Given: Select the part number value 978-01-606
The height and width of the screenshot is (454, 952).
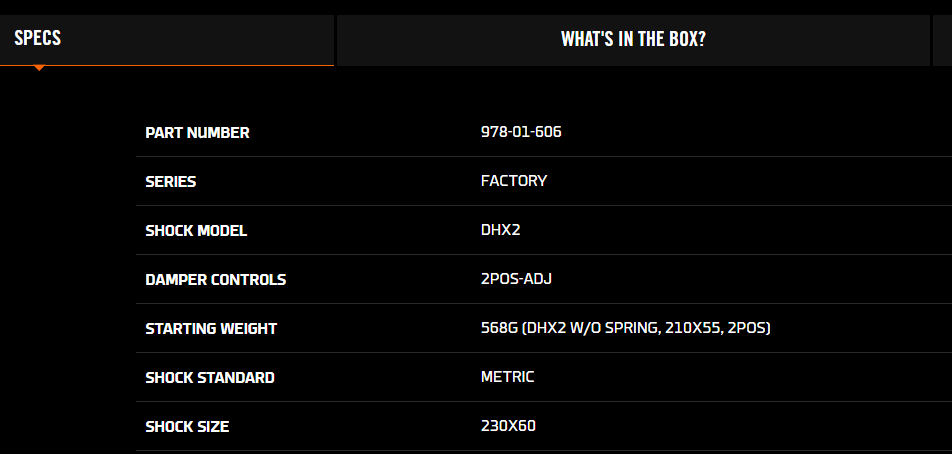Looking at the screenshot, I should (521, 132).
